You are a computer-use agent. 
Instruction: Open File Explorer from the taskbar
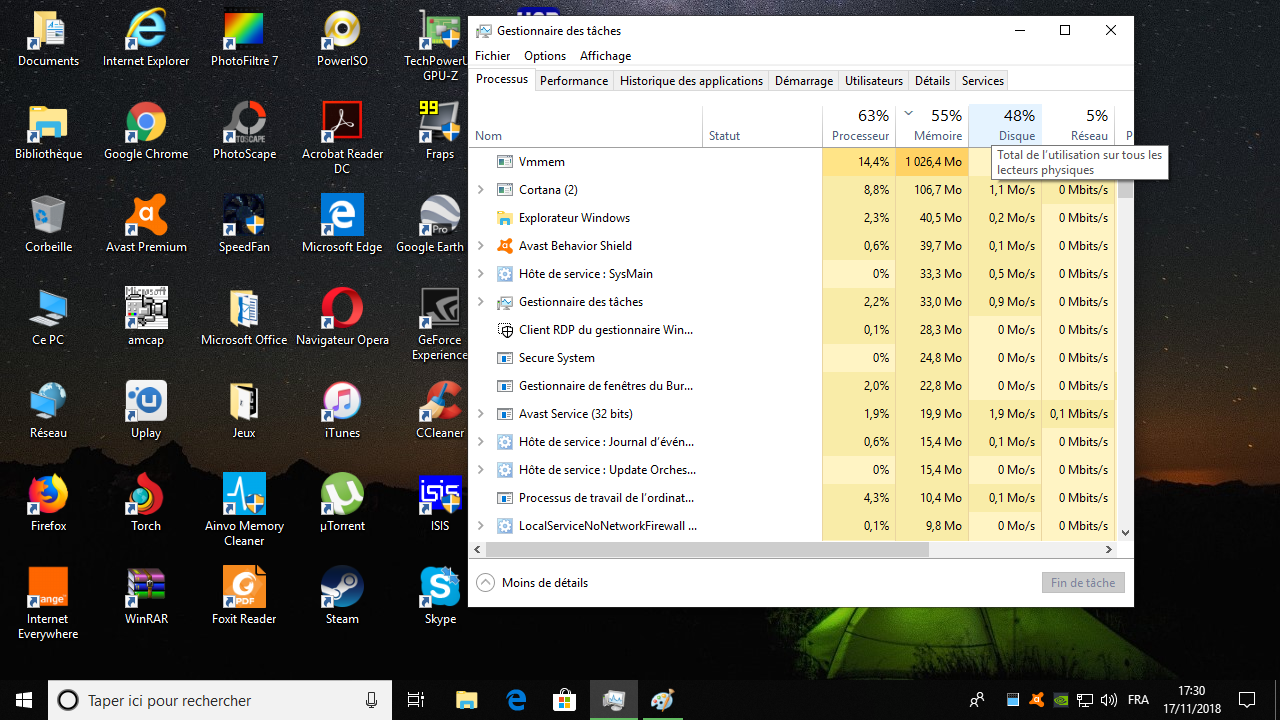click(467, 700)
